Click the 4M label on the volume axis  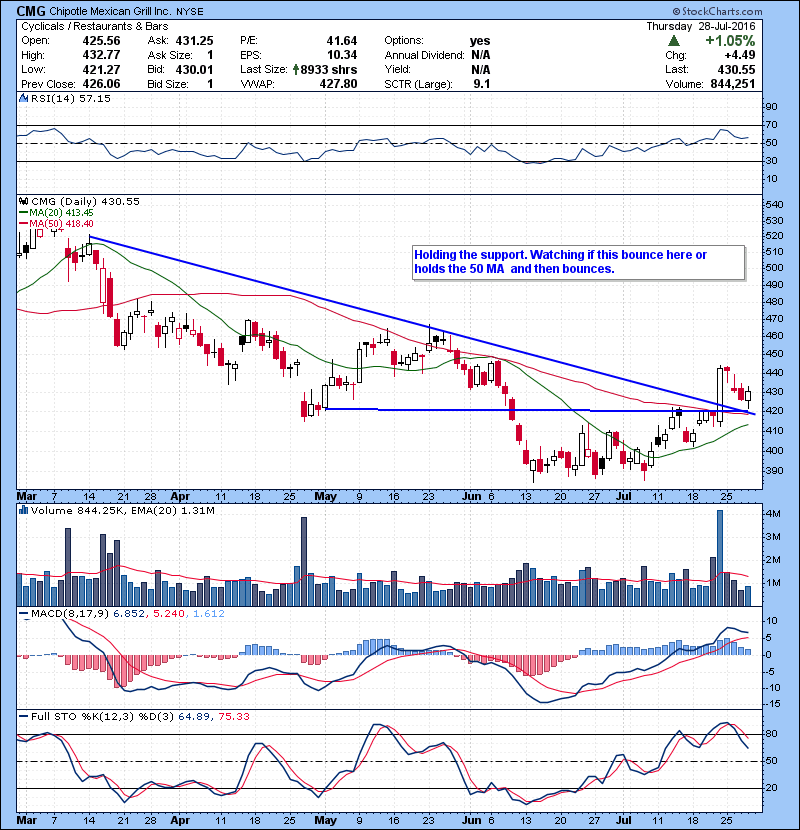[773, 513]
